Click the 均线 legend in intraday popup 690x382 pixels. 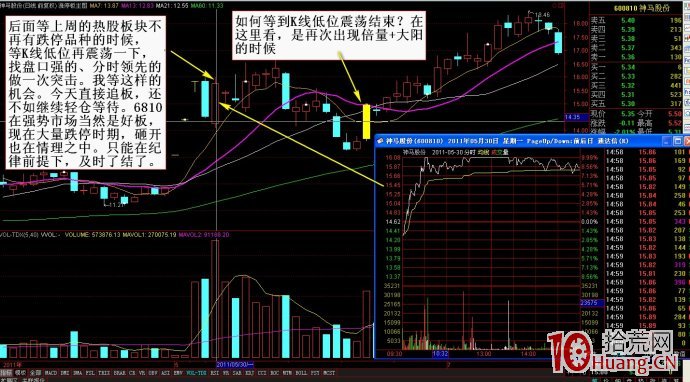point(483,152)
